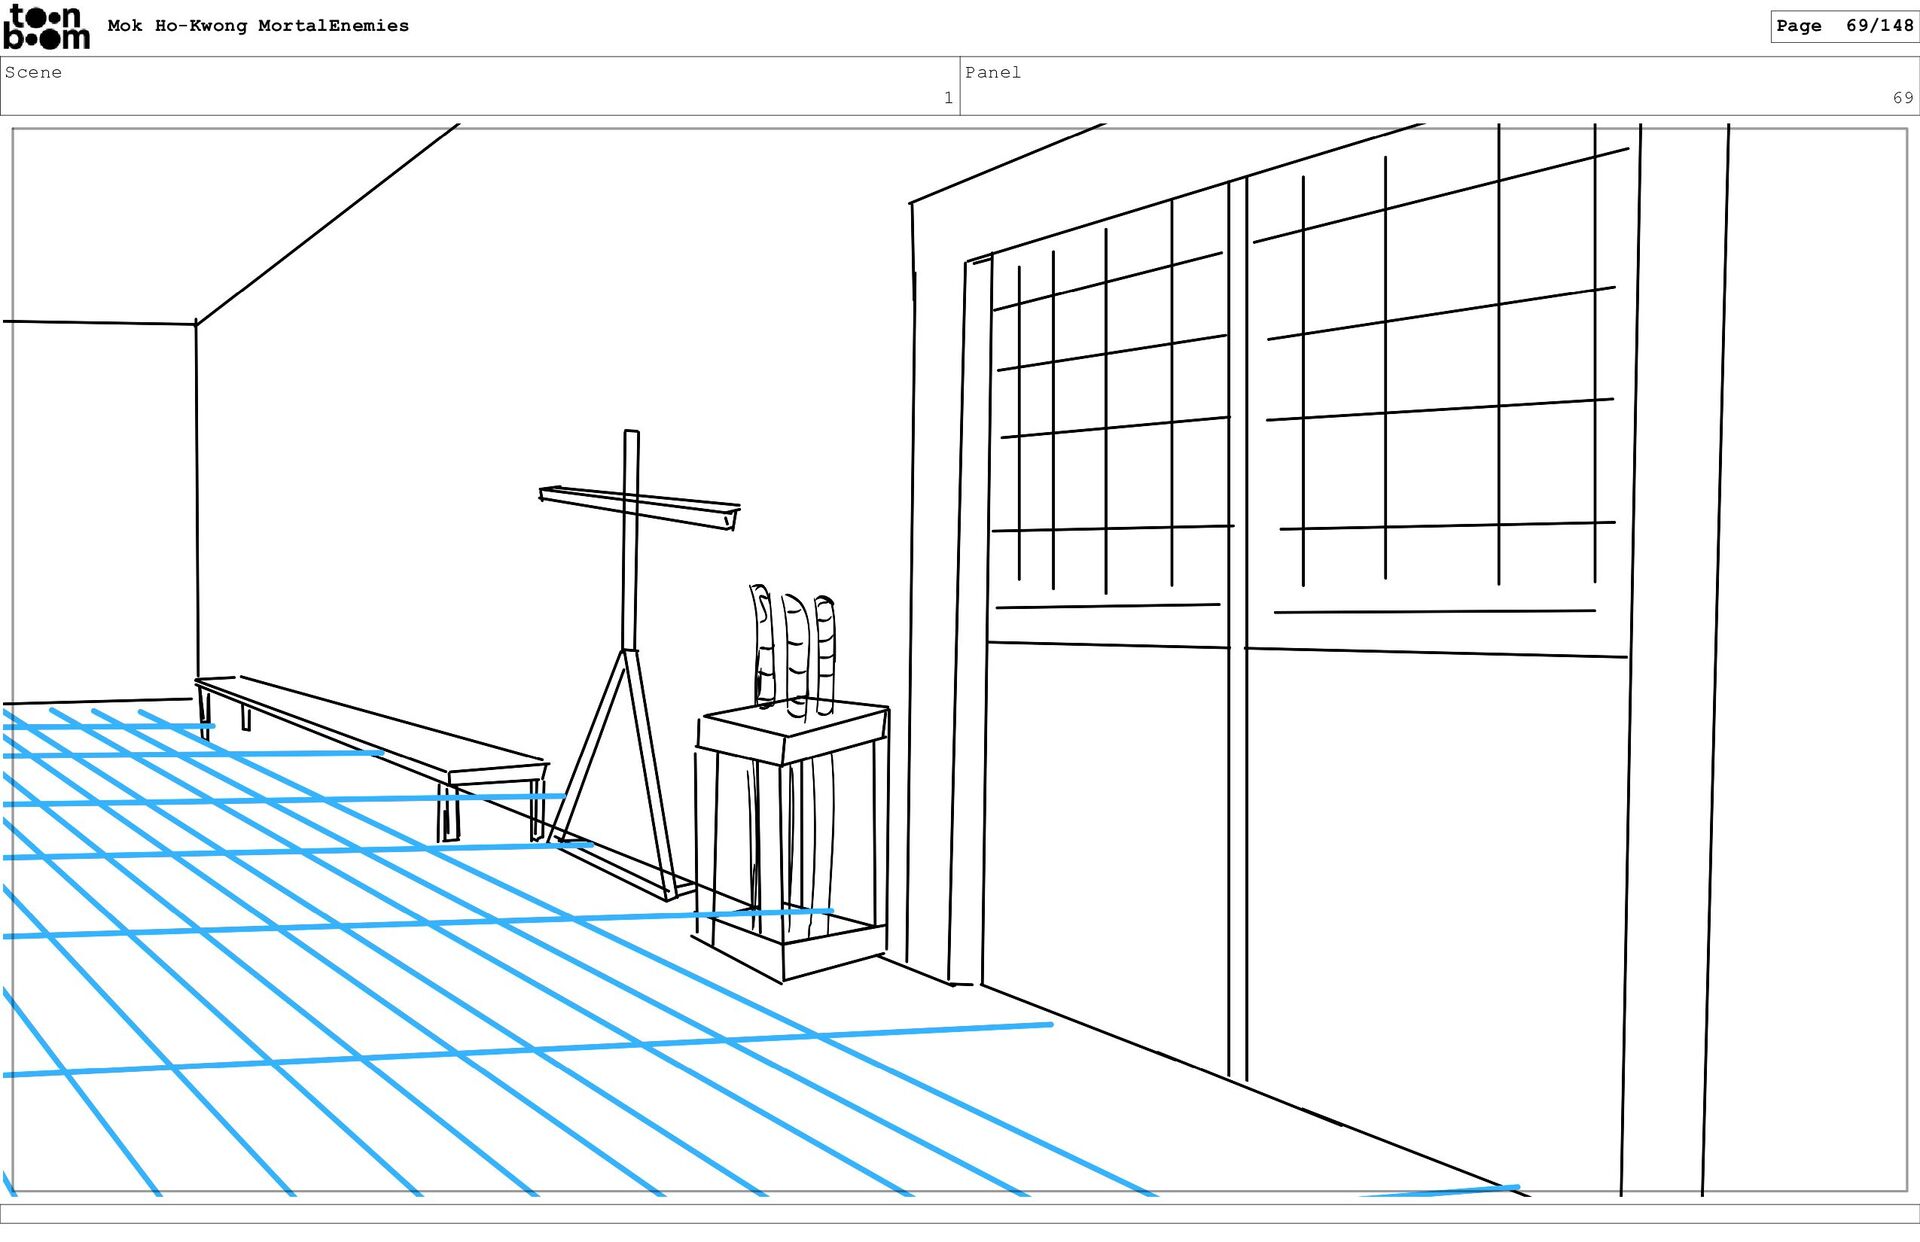The width and height of the screenshot is (1920, 1242).
Task: Click the Page 69/148 indicator box
Action: [1843, 26]
